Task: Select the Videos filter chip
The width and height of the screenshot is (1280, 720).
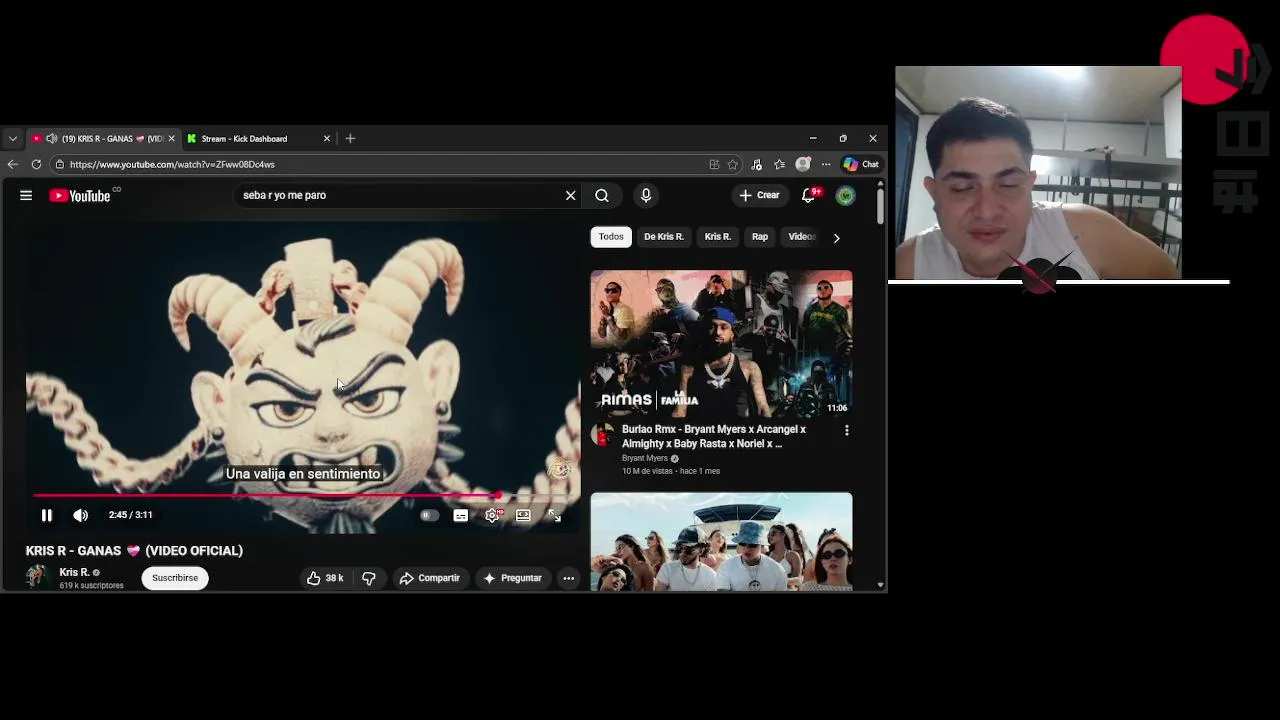Action: pos(802,237)
